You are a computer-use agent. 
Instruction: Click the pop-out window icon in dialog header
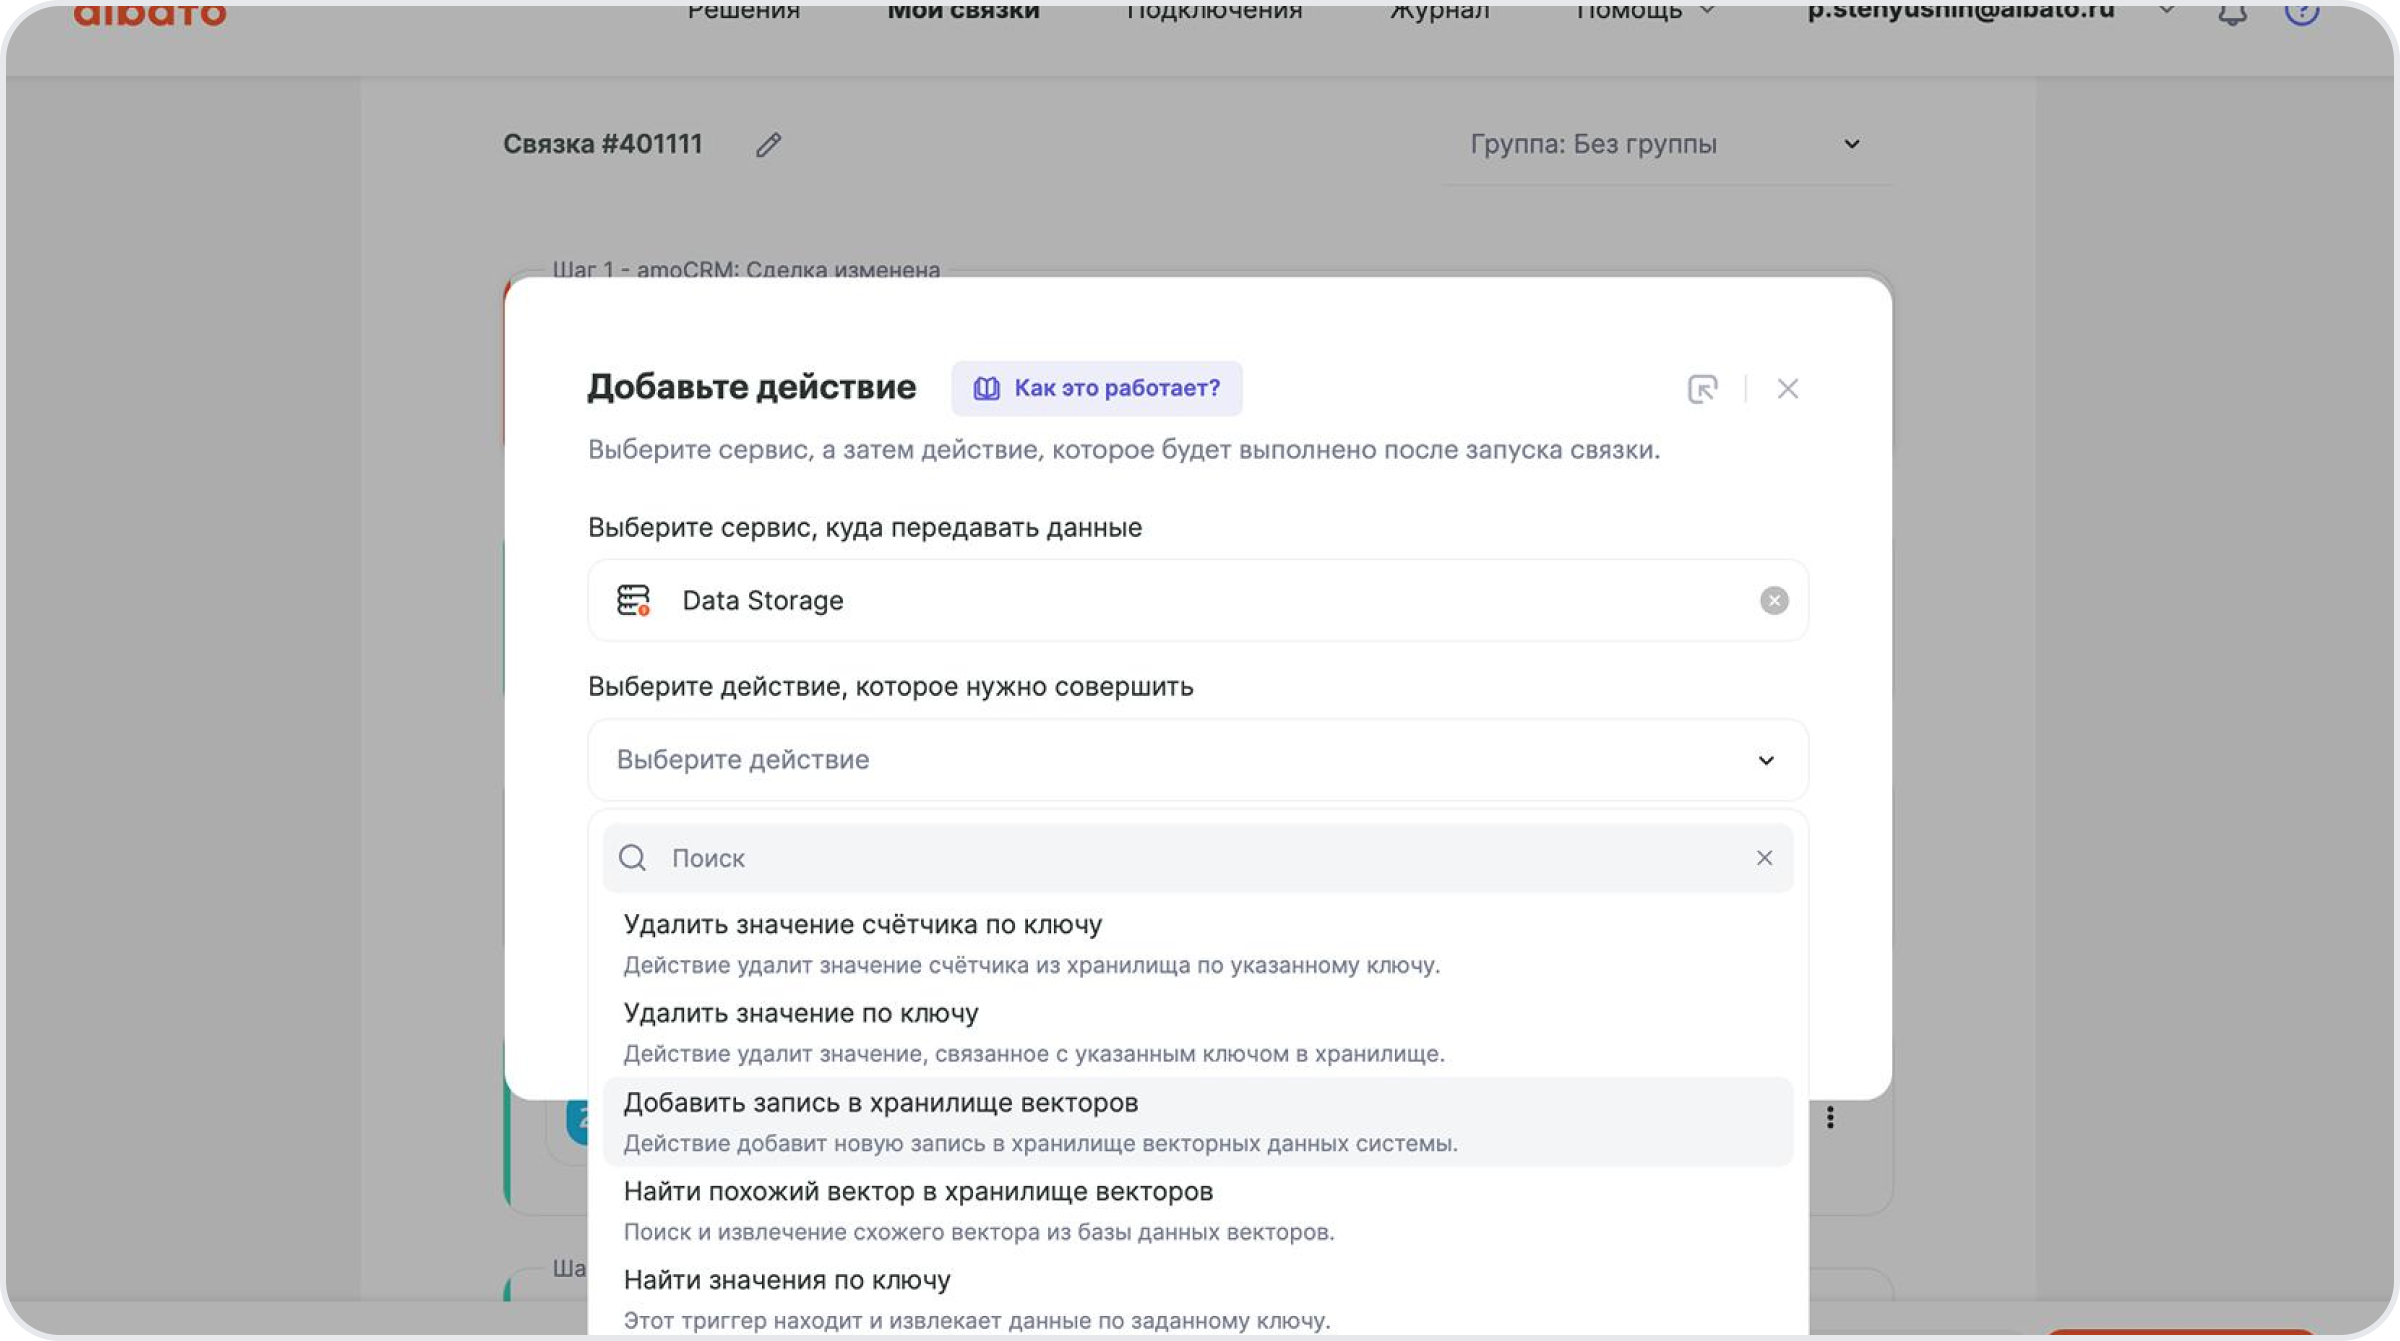pos(1702,388)
